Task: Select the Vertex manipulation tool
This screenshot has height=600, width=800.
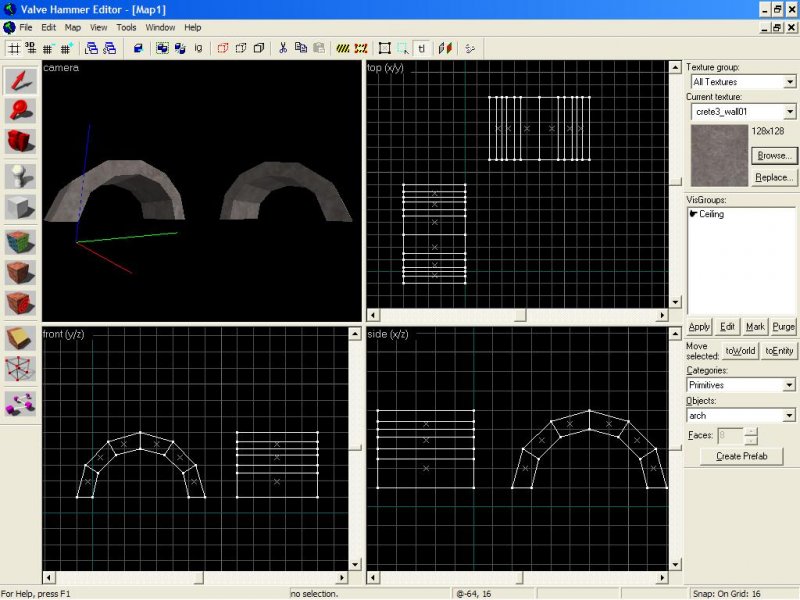Action: (x=21, y=370)
